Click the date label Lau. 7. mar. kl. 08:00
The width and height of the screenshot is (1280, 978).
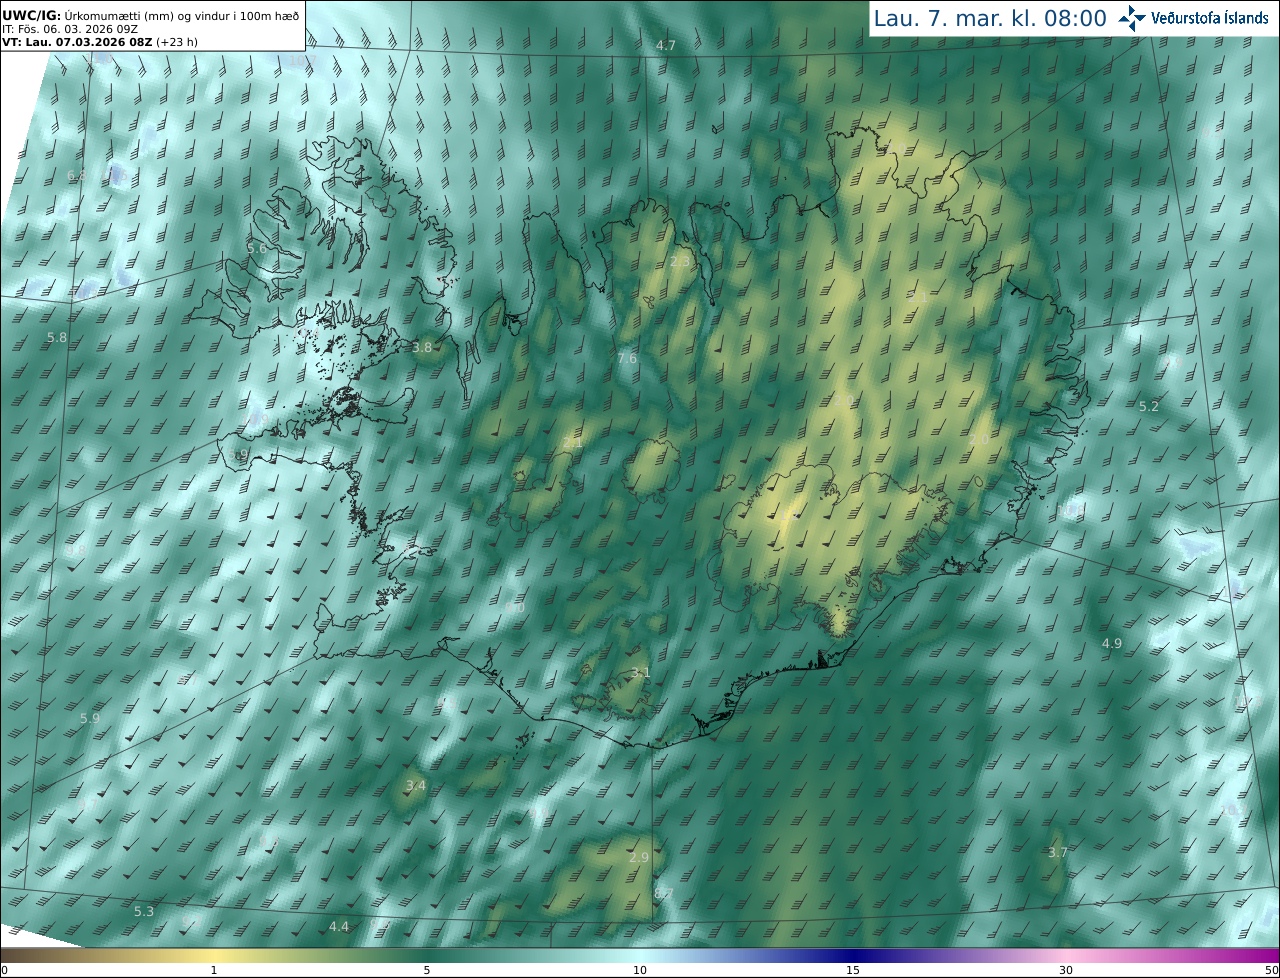tap(989, 18)
